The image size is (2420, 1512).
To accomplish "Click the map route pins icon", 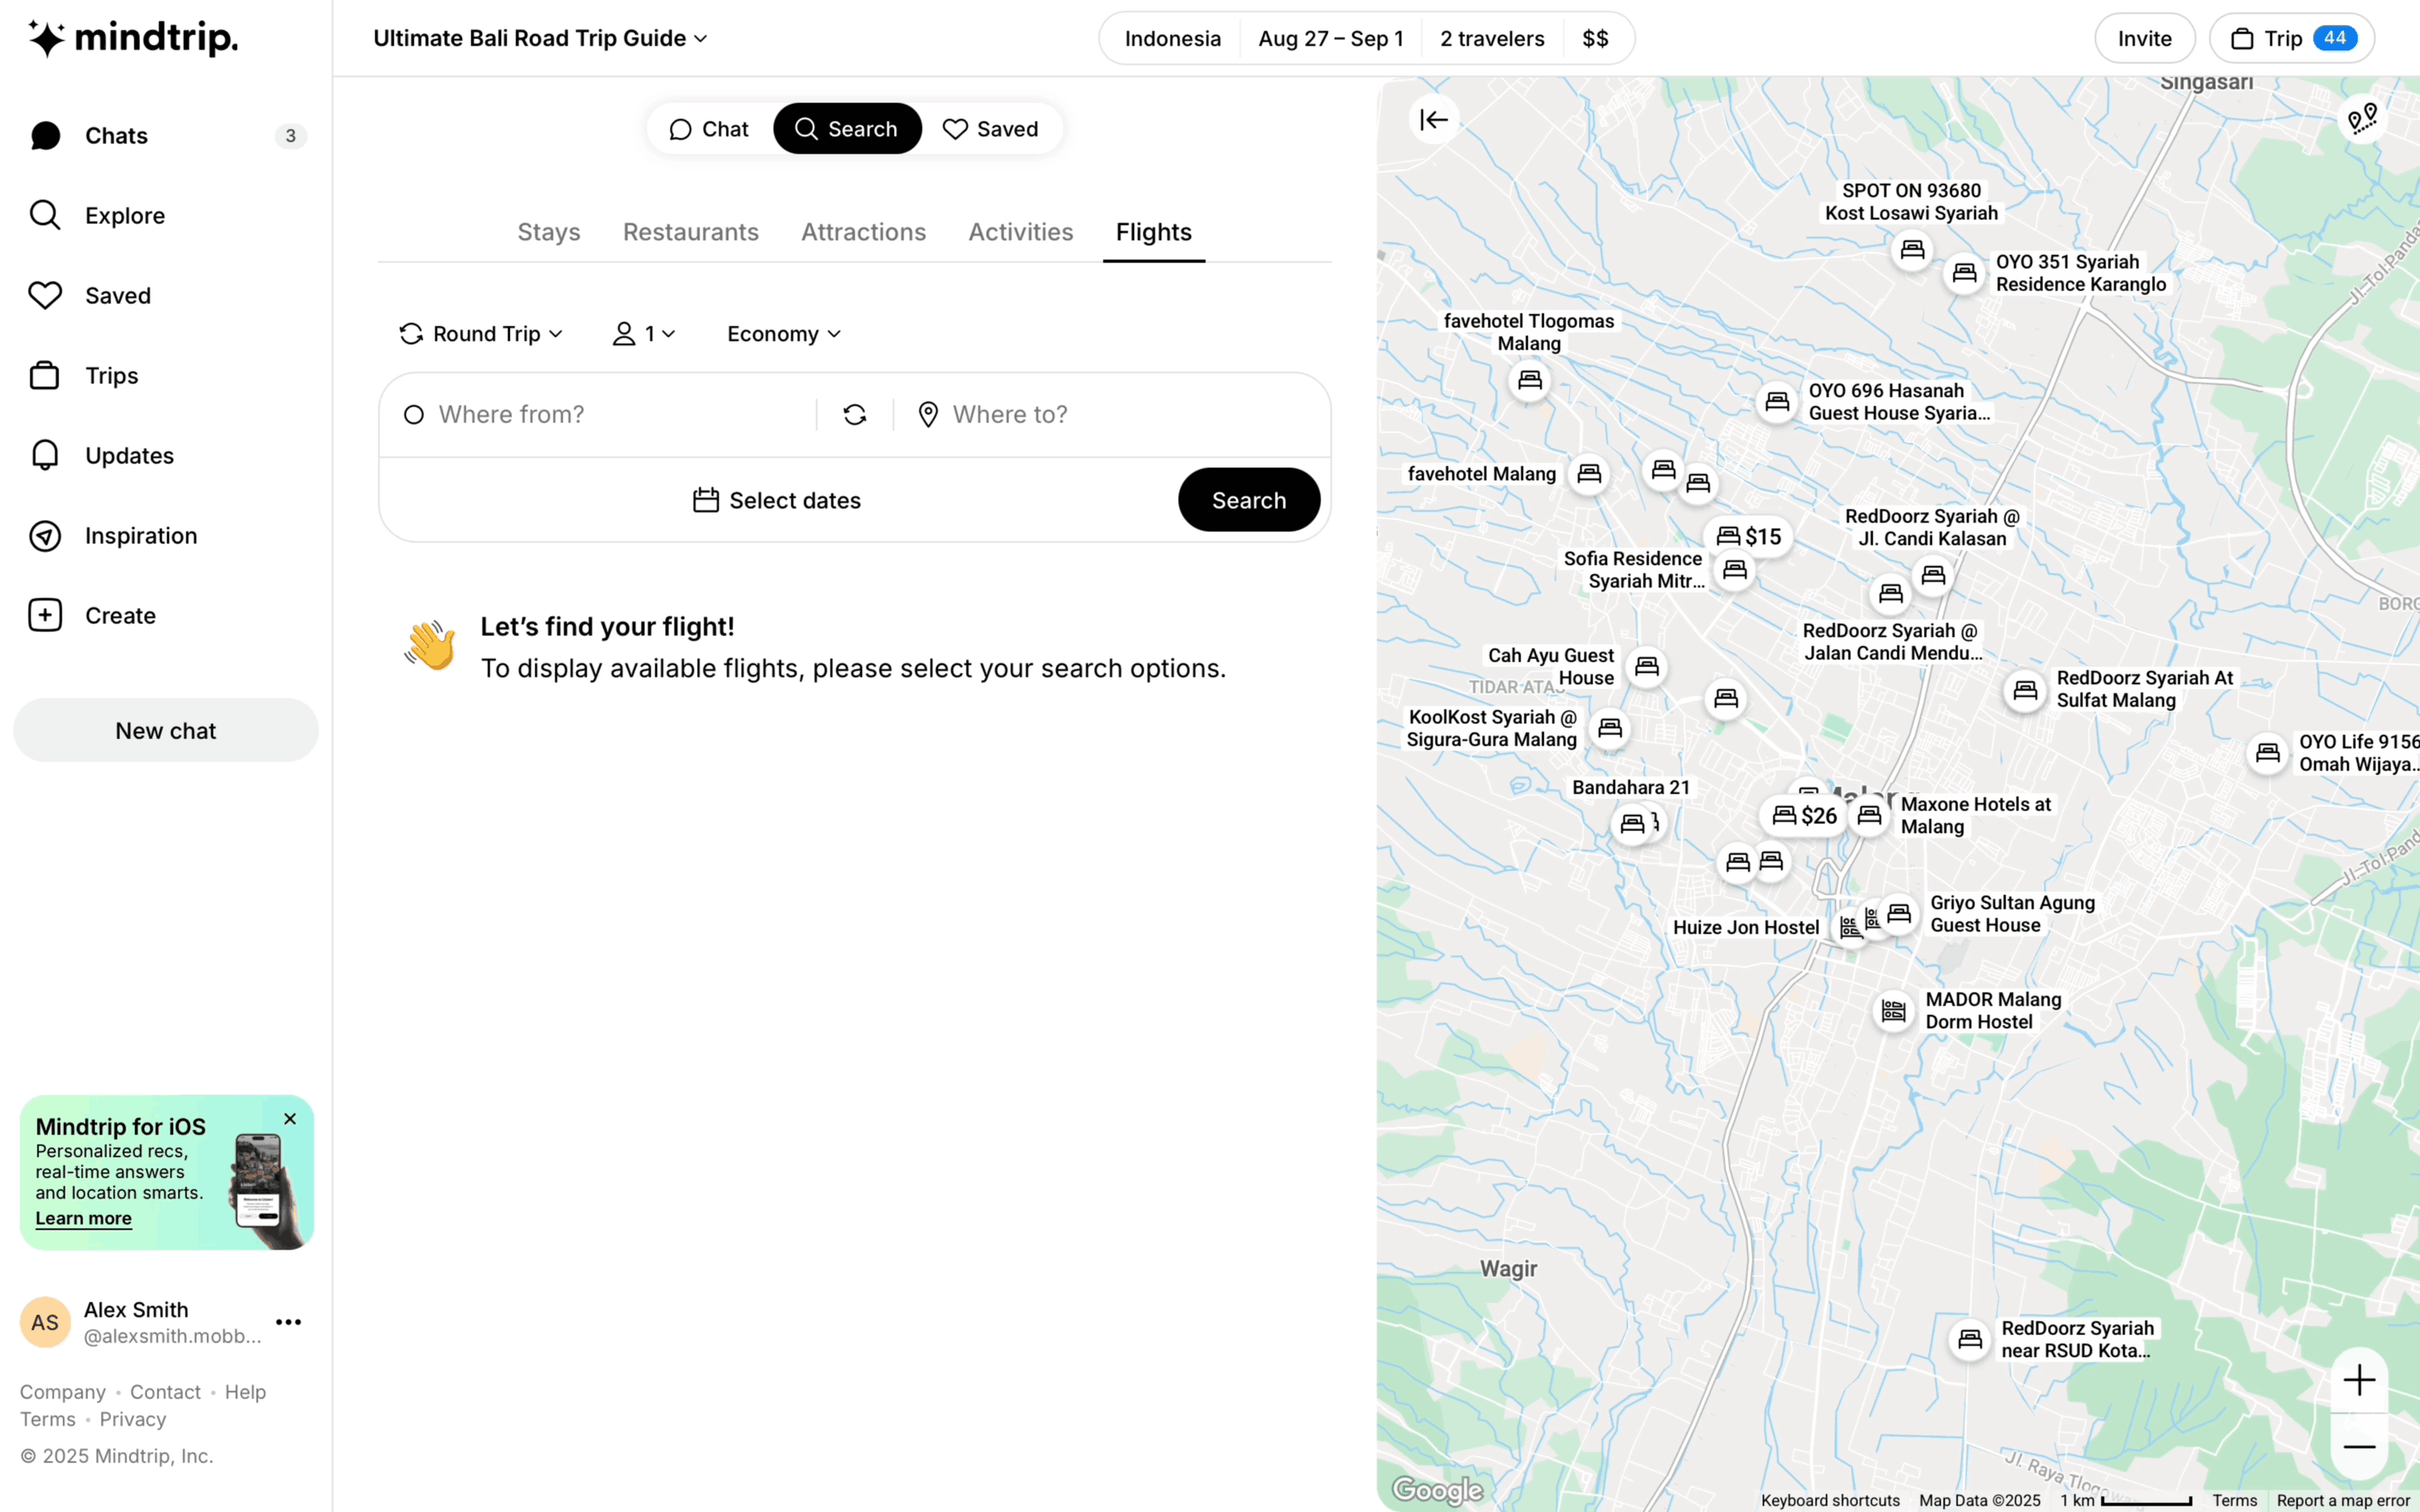I will coord(2362,120).
